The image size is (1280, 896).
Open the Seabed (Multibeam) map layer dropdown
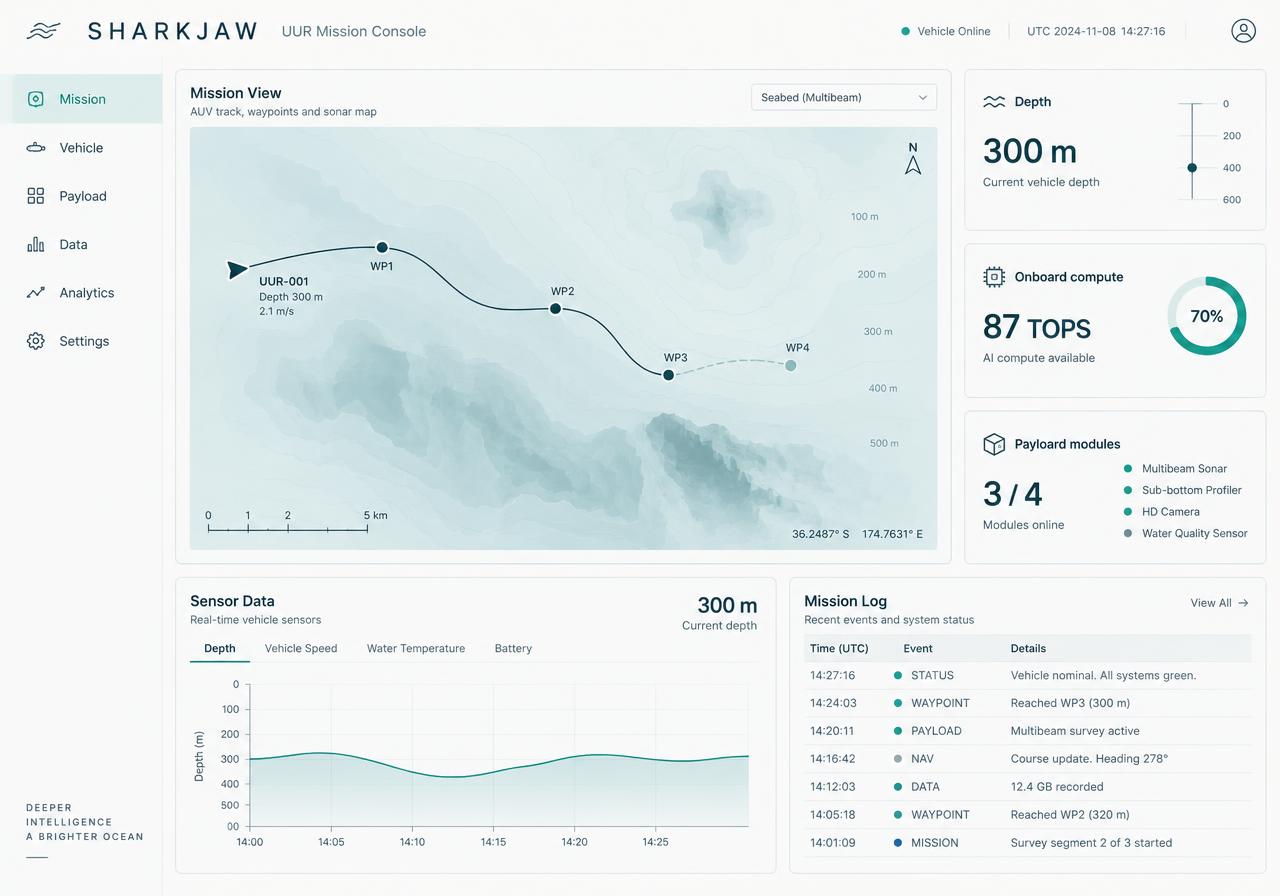[x=844, y=97]
